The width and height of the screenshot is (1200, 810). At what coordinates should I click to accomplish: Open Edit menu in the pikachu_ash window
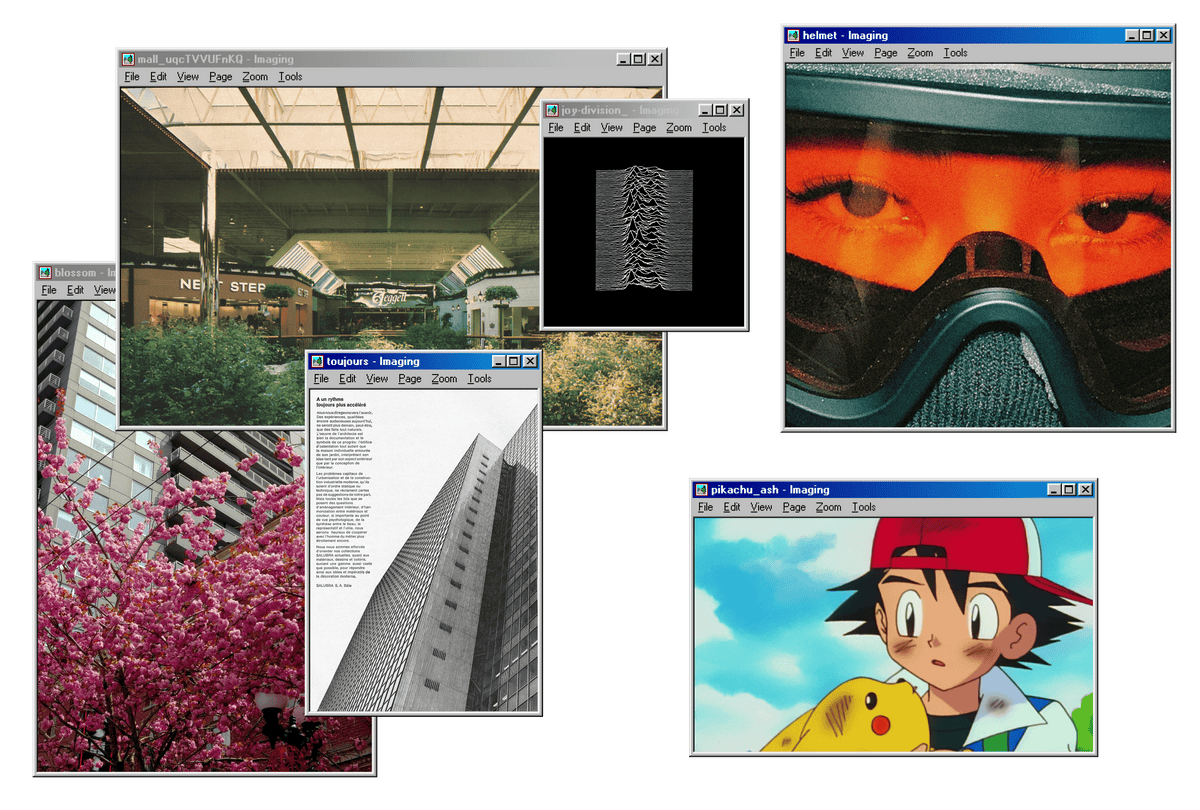tap(732, 508)
